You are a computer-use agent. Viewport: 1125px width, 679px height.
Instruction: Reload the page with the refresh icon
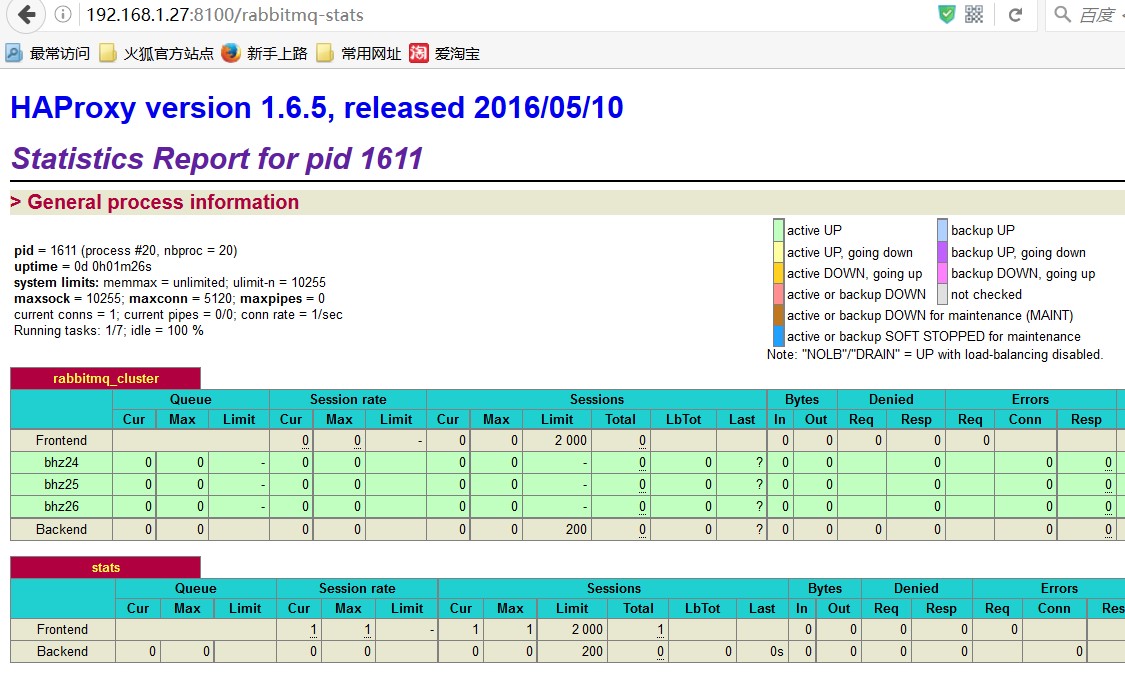[1015, 14]
